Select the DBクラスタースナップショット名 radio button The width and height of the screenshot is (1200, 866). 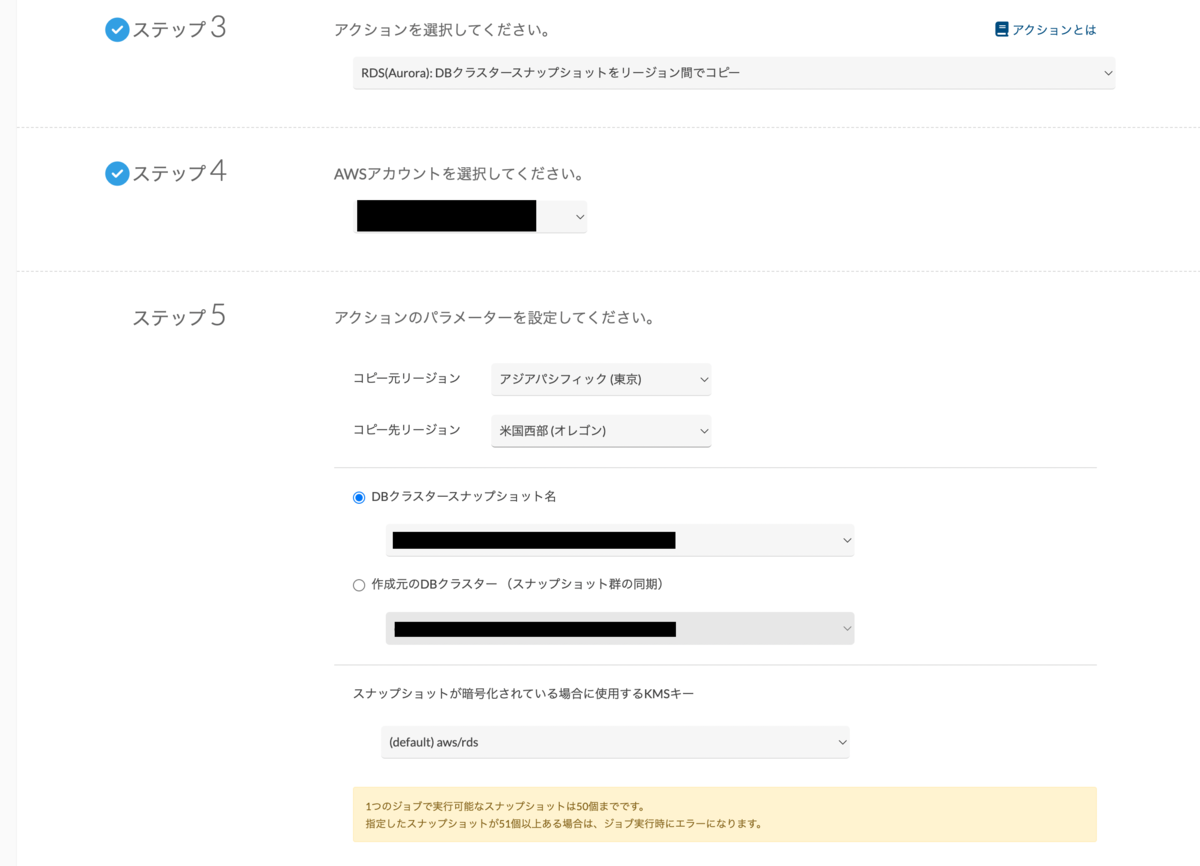tap(359, 498)
